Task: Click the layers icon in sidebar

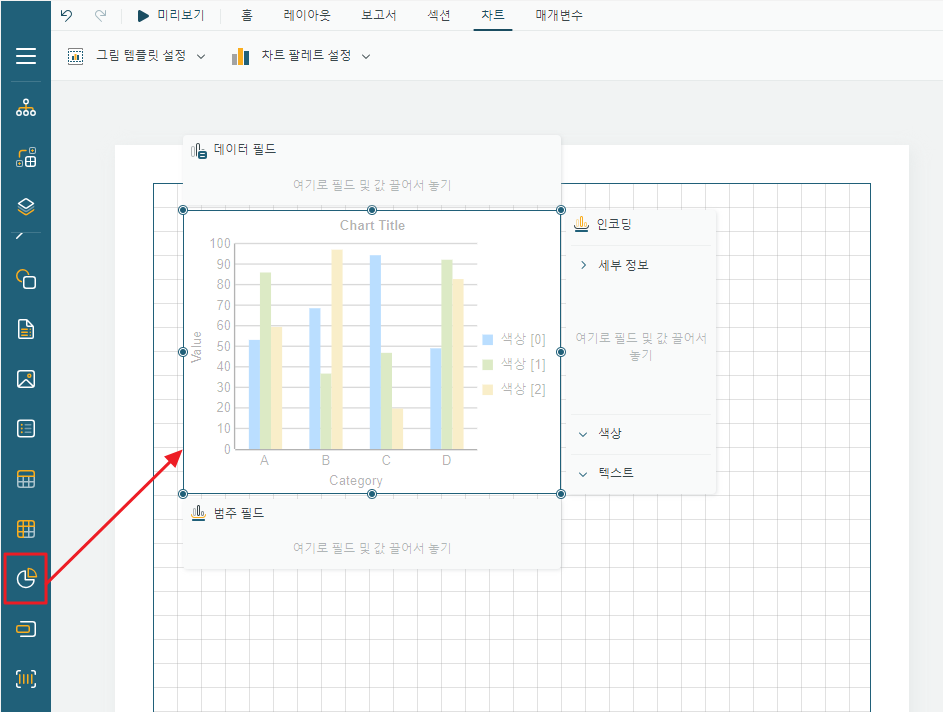Action: [26, 207]
